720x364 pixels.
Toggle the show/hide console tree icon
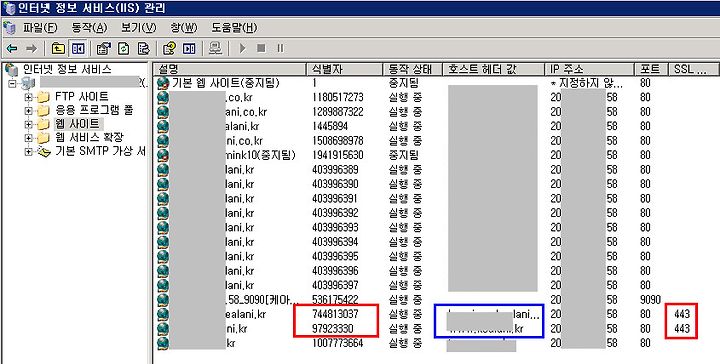coord(78,48)
